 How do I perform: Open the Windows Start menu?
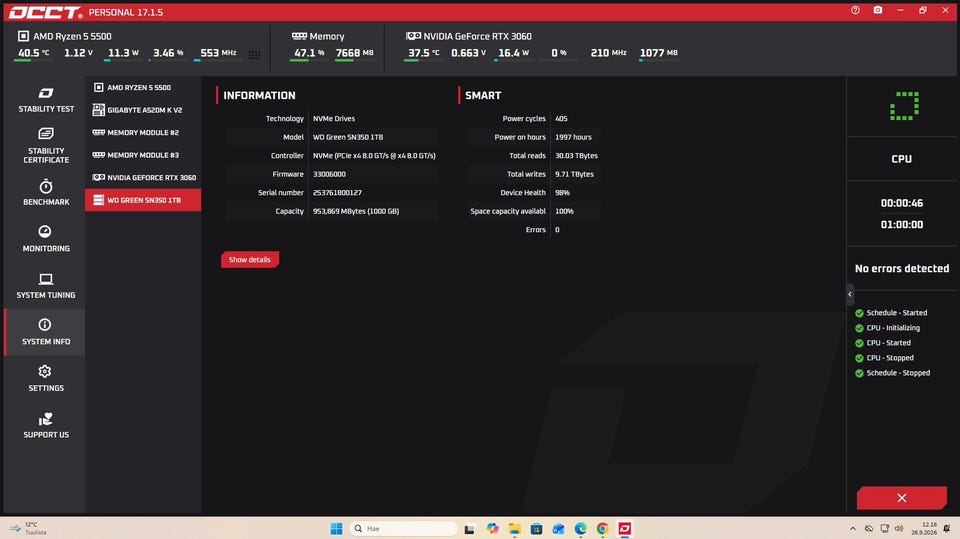(x=336, y=529)
